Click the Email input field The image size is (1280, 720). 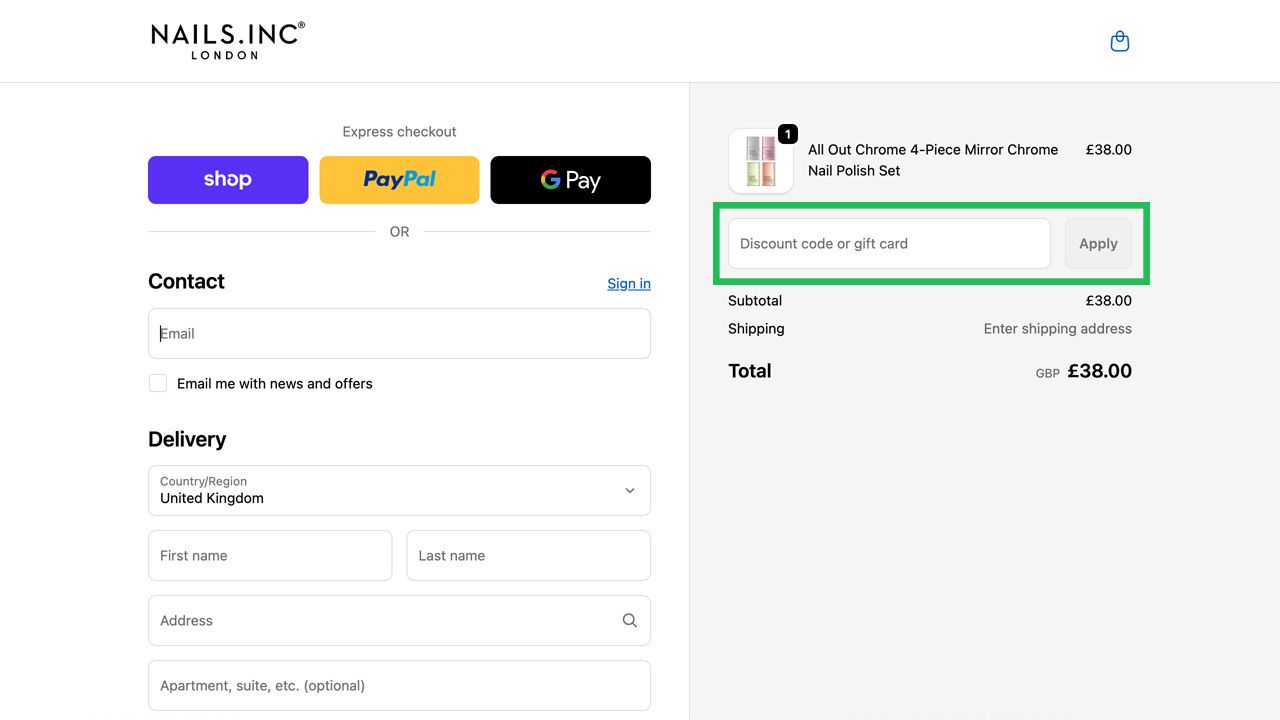point(399,333)
